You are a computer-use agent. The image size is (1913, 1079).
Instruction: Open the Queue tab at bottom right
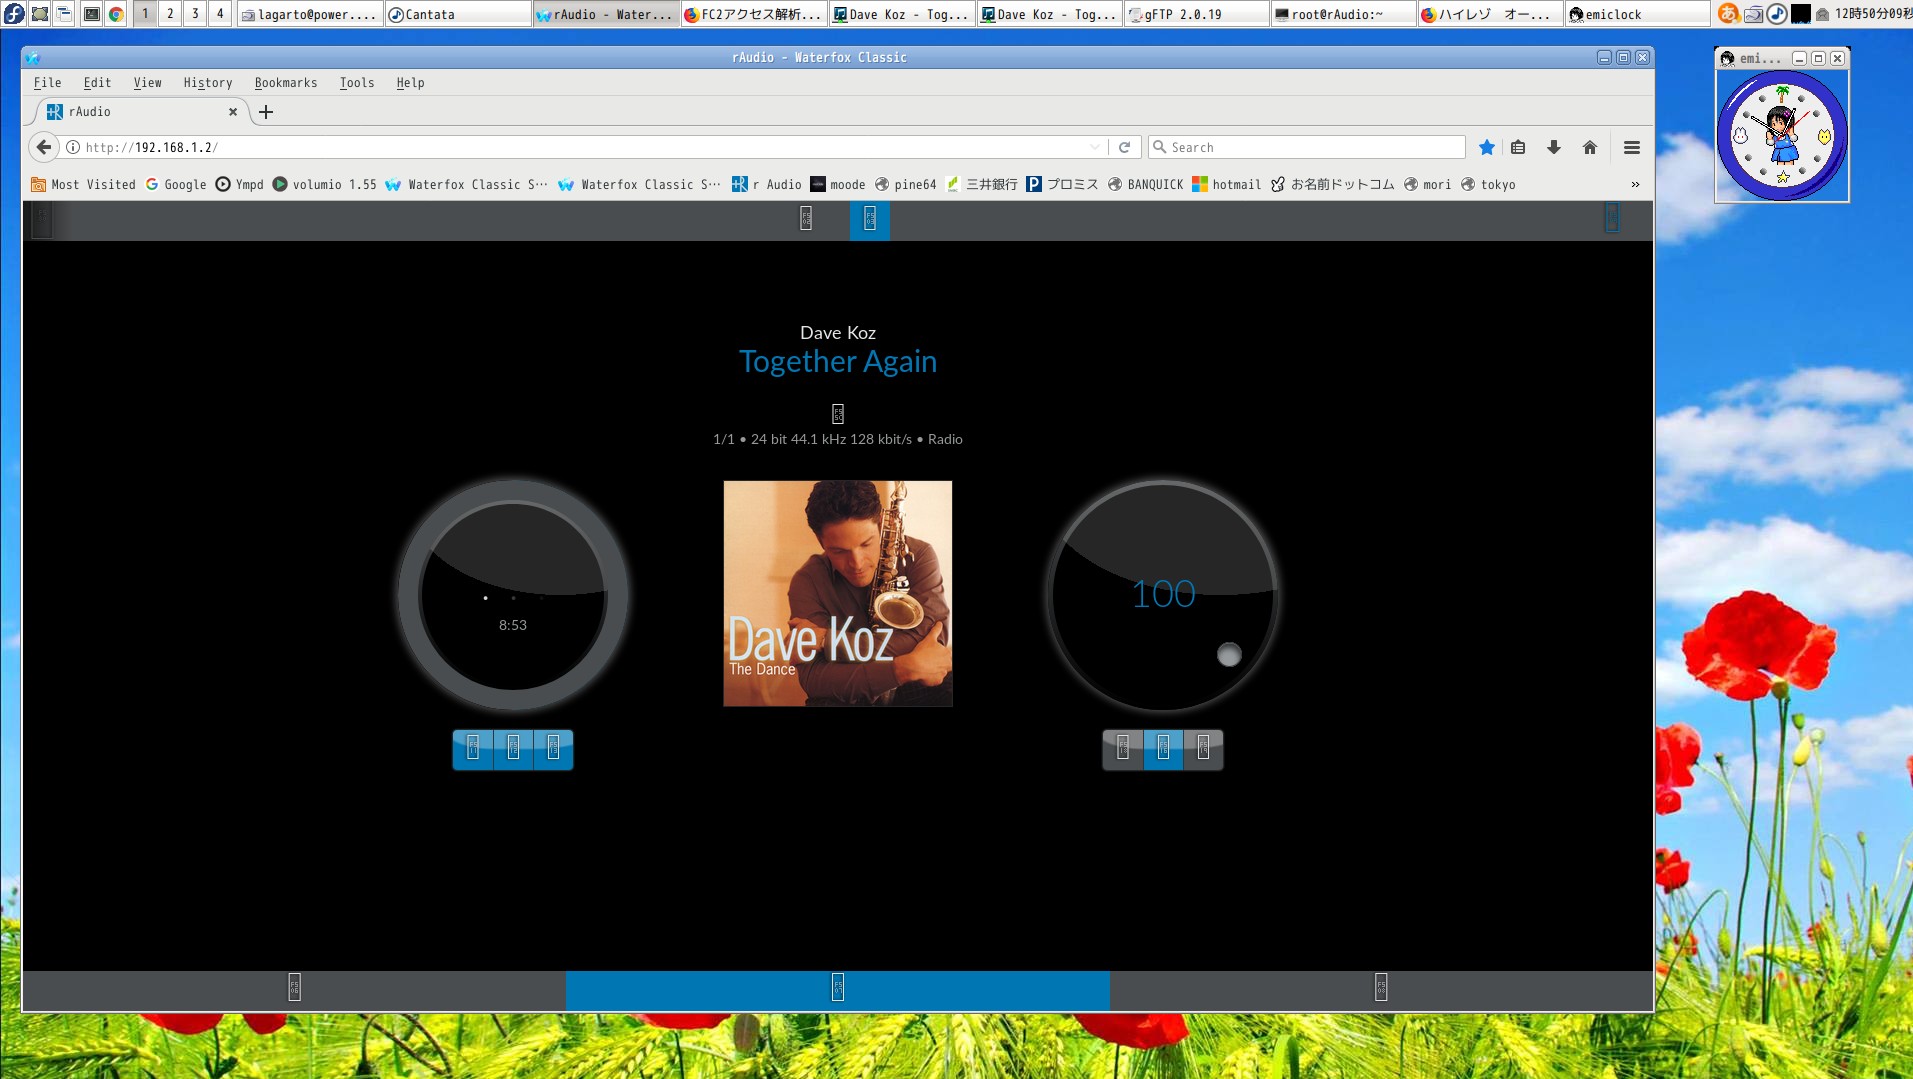pos(1380,989)
